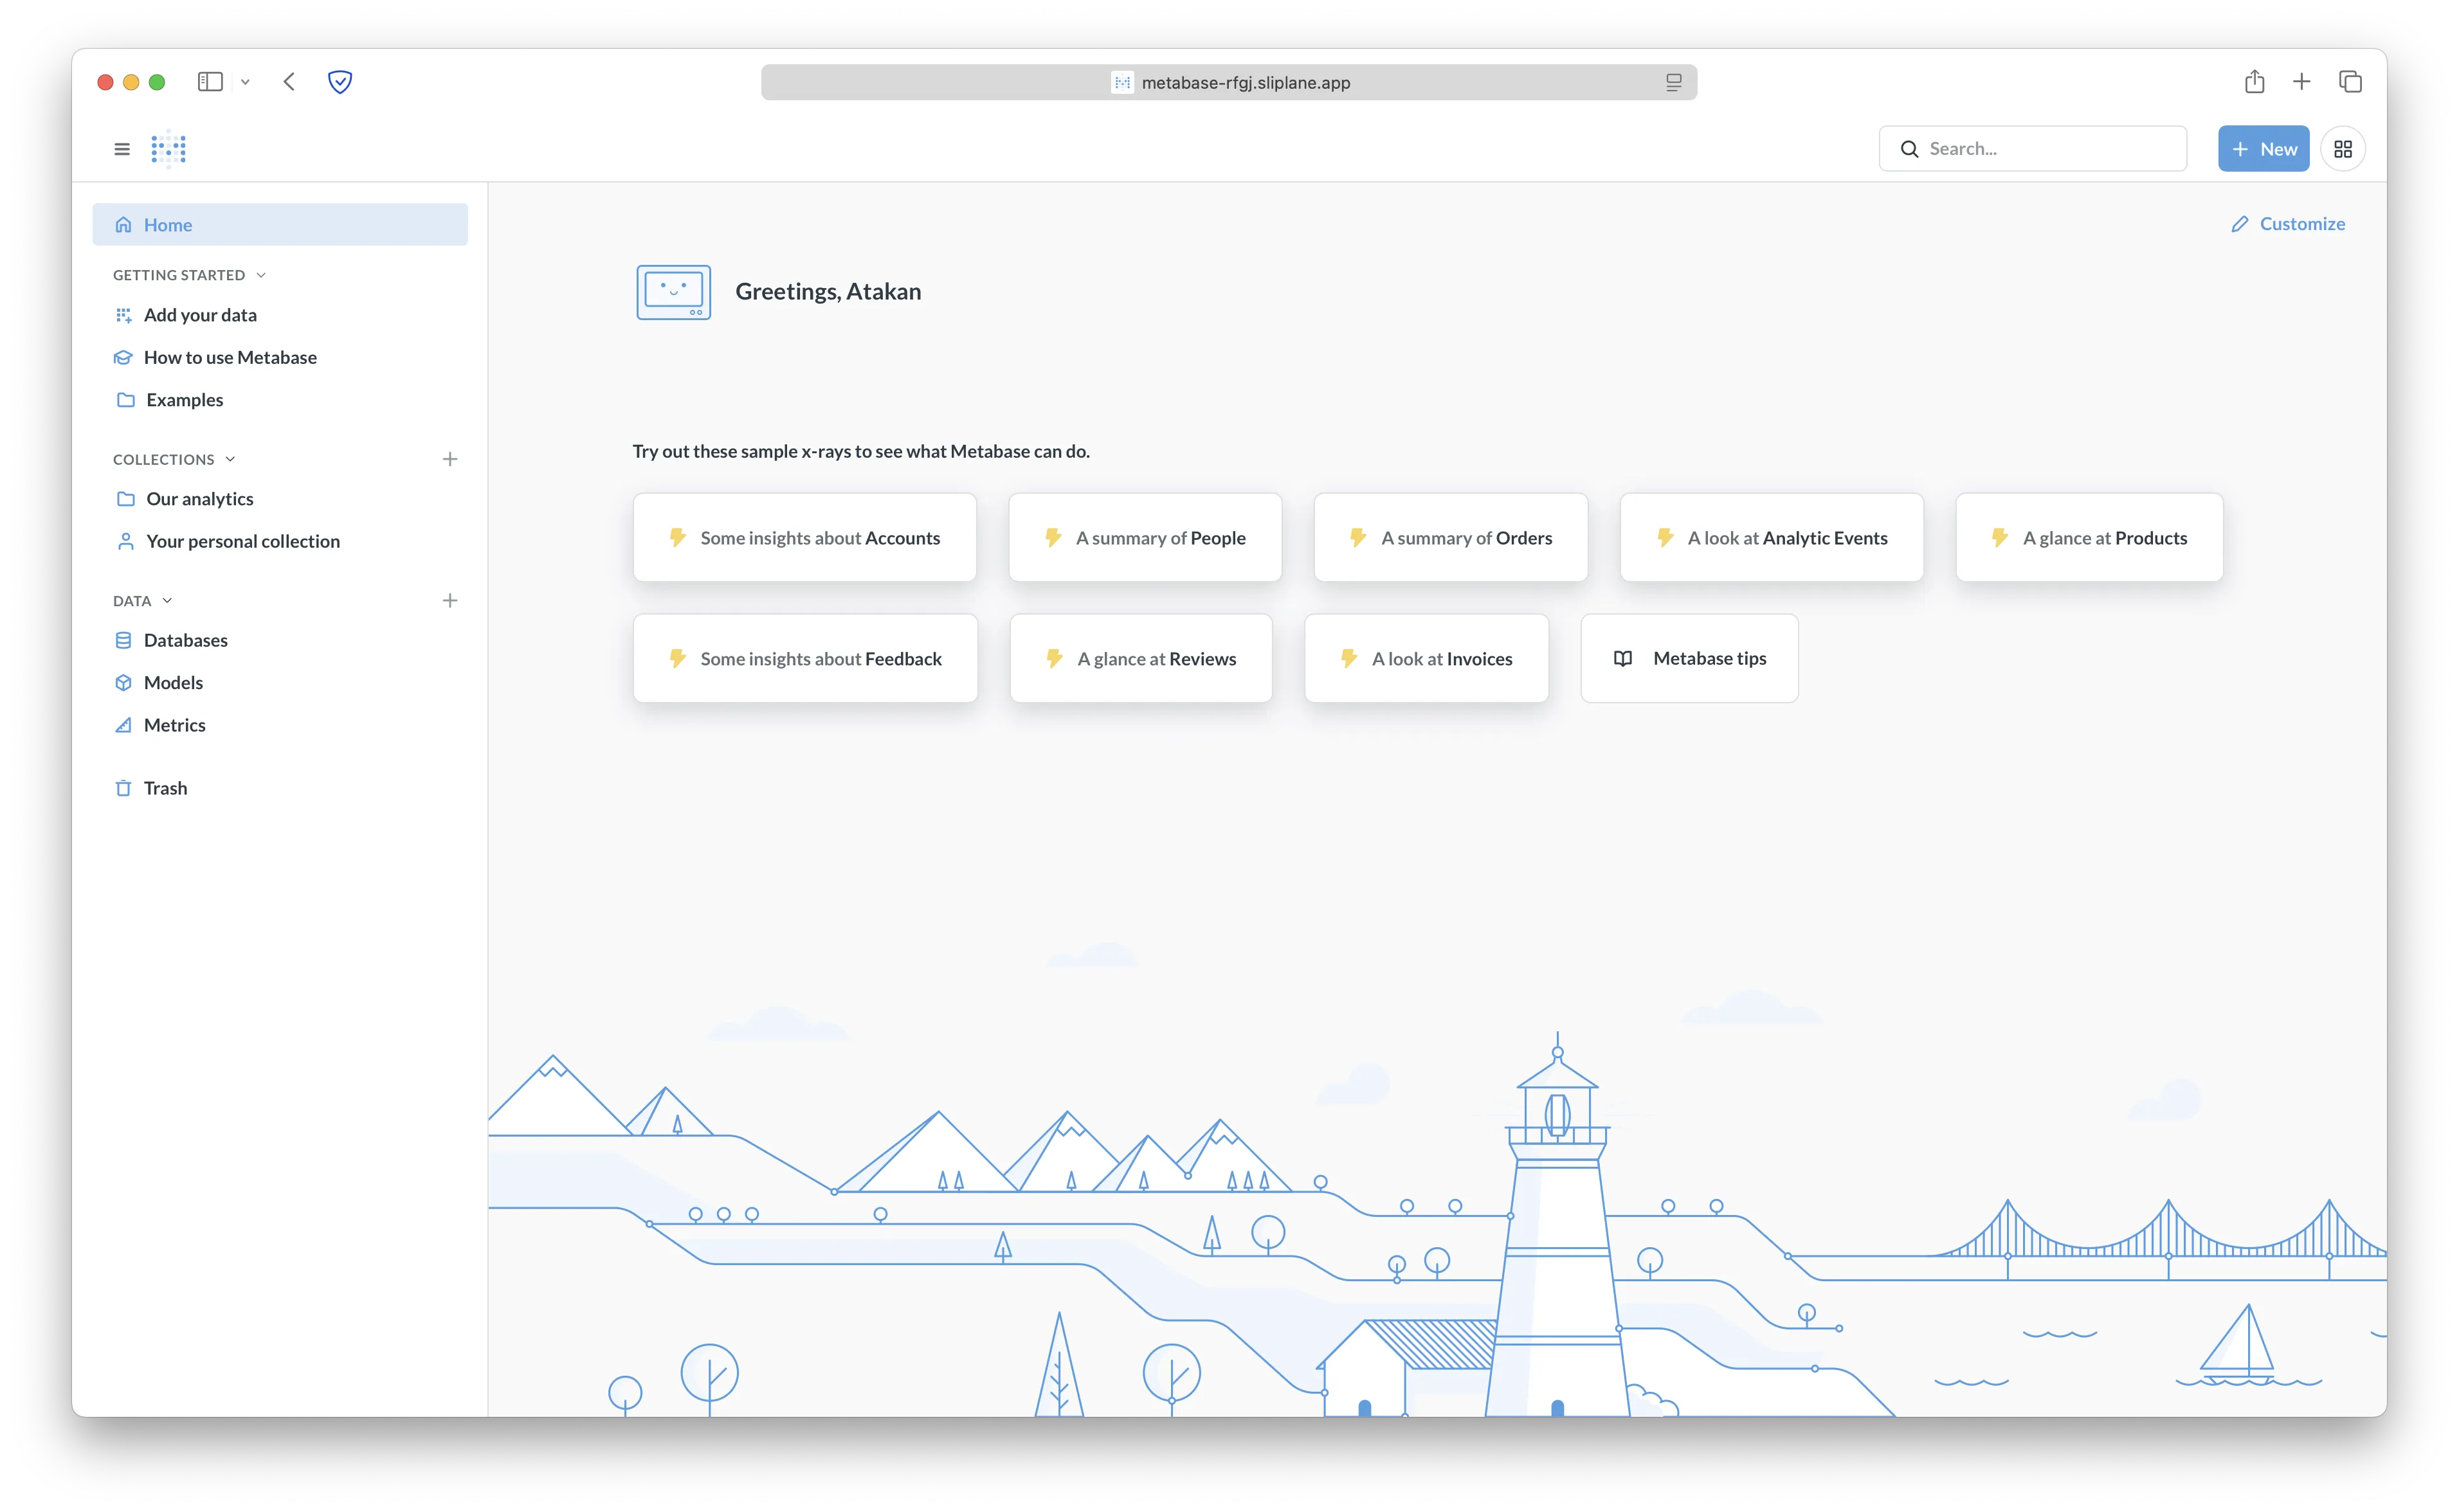The height and width of the screenshot is (1512, 2459).
Task: Select the Databases item in sidebar
Action: [x=186, y=639]
